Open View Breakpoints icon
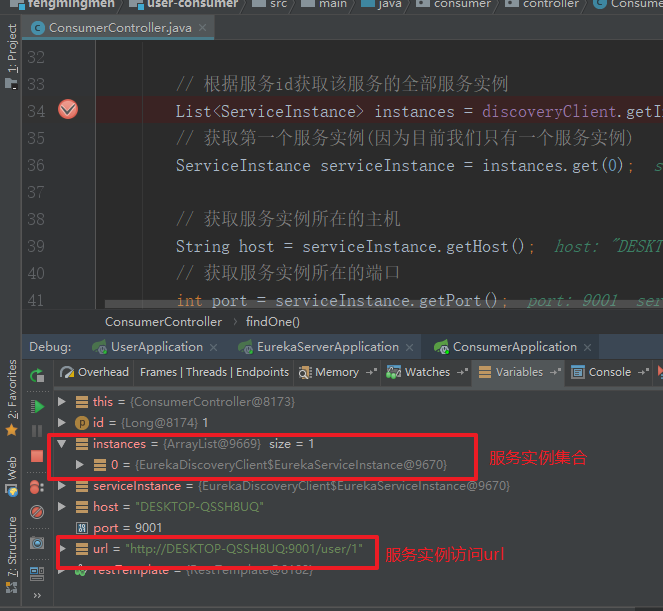663x611 pixels. [37, 487]
